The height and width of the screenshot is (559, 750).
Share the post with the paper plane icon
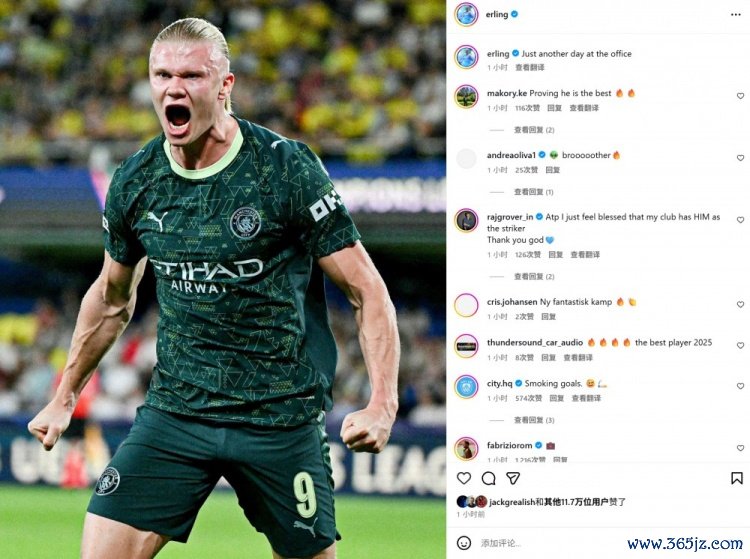(x=513, y=478)
